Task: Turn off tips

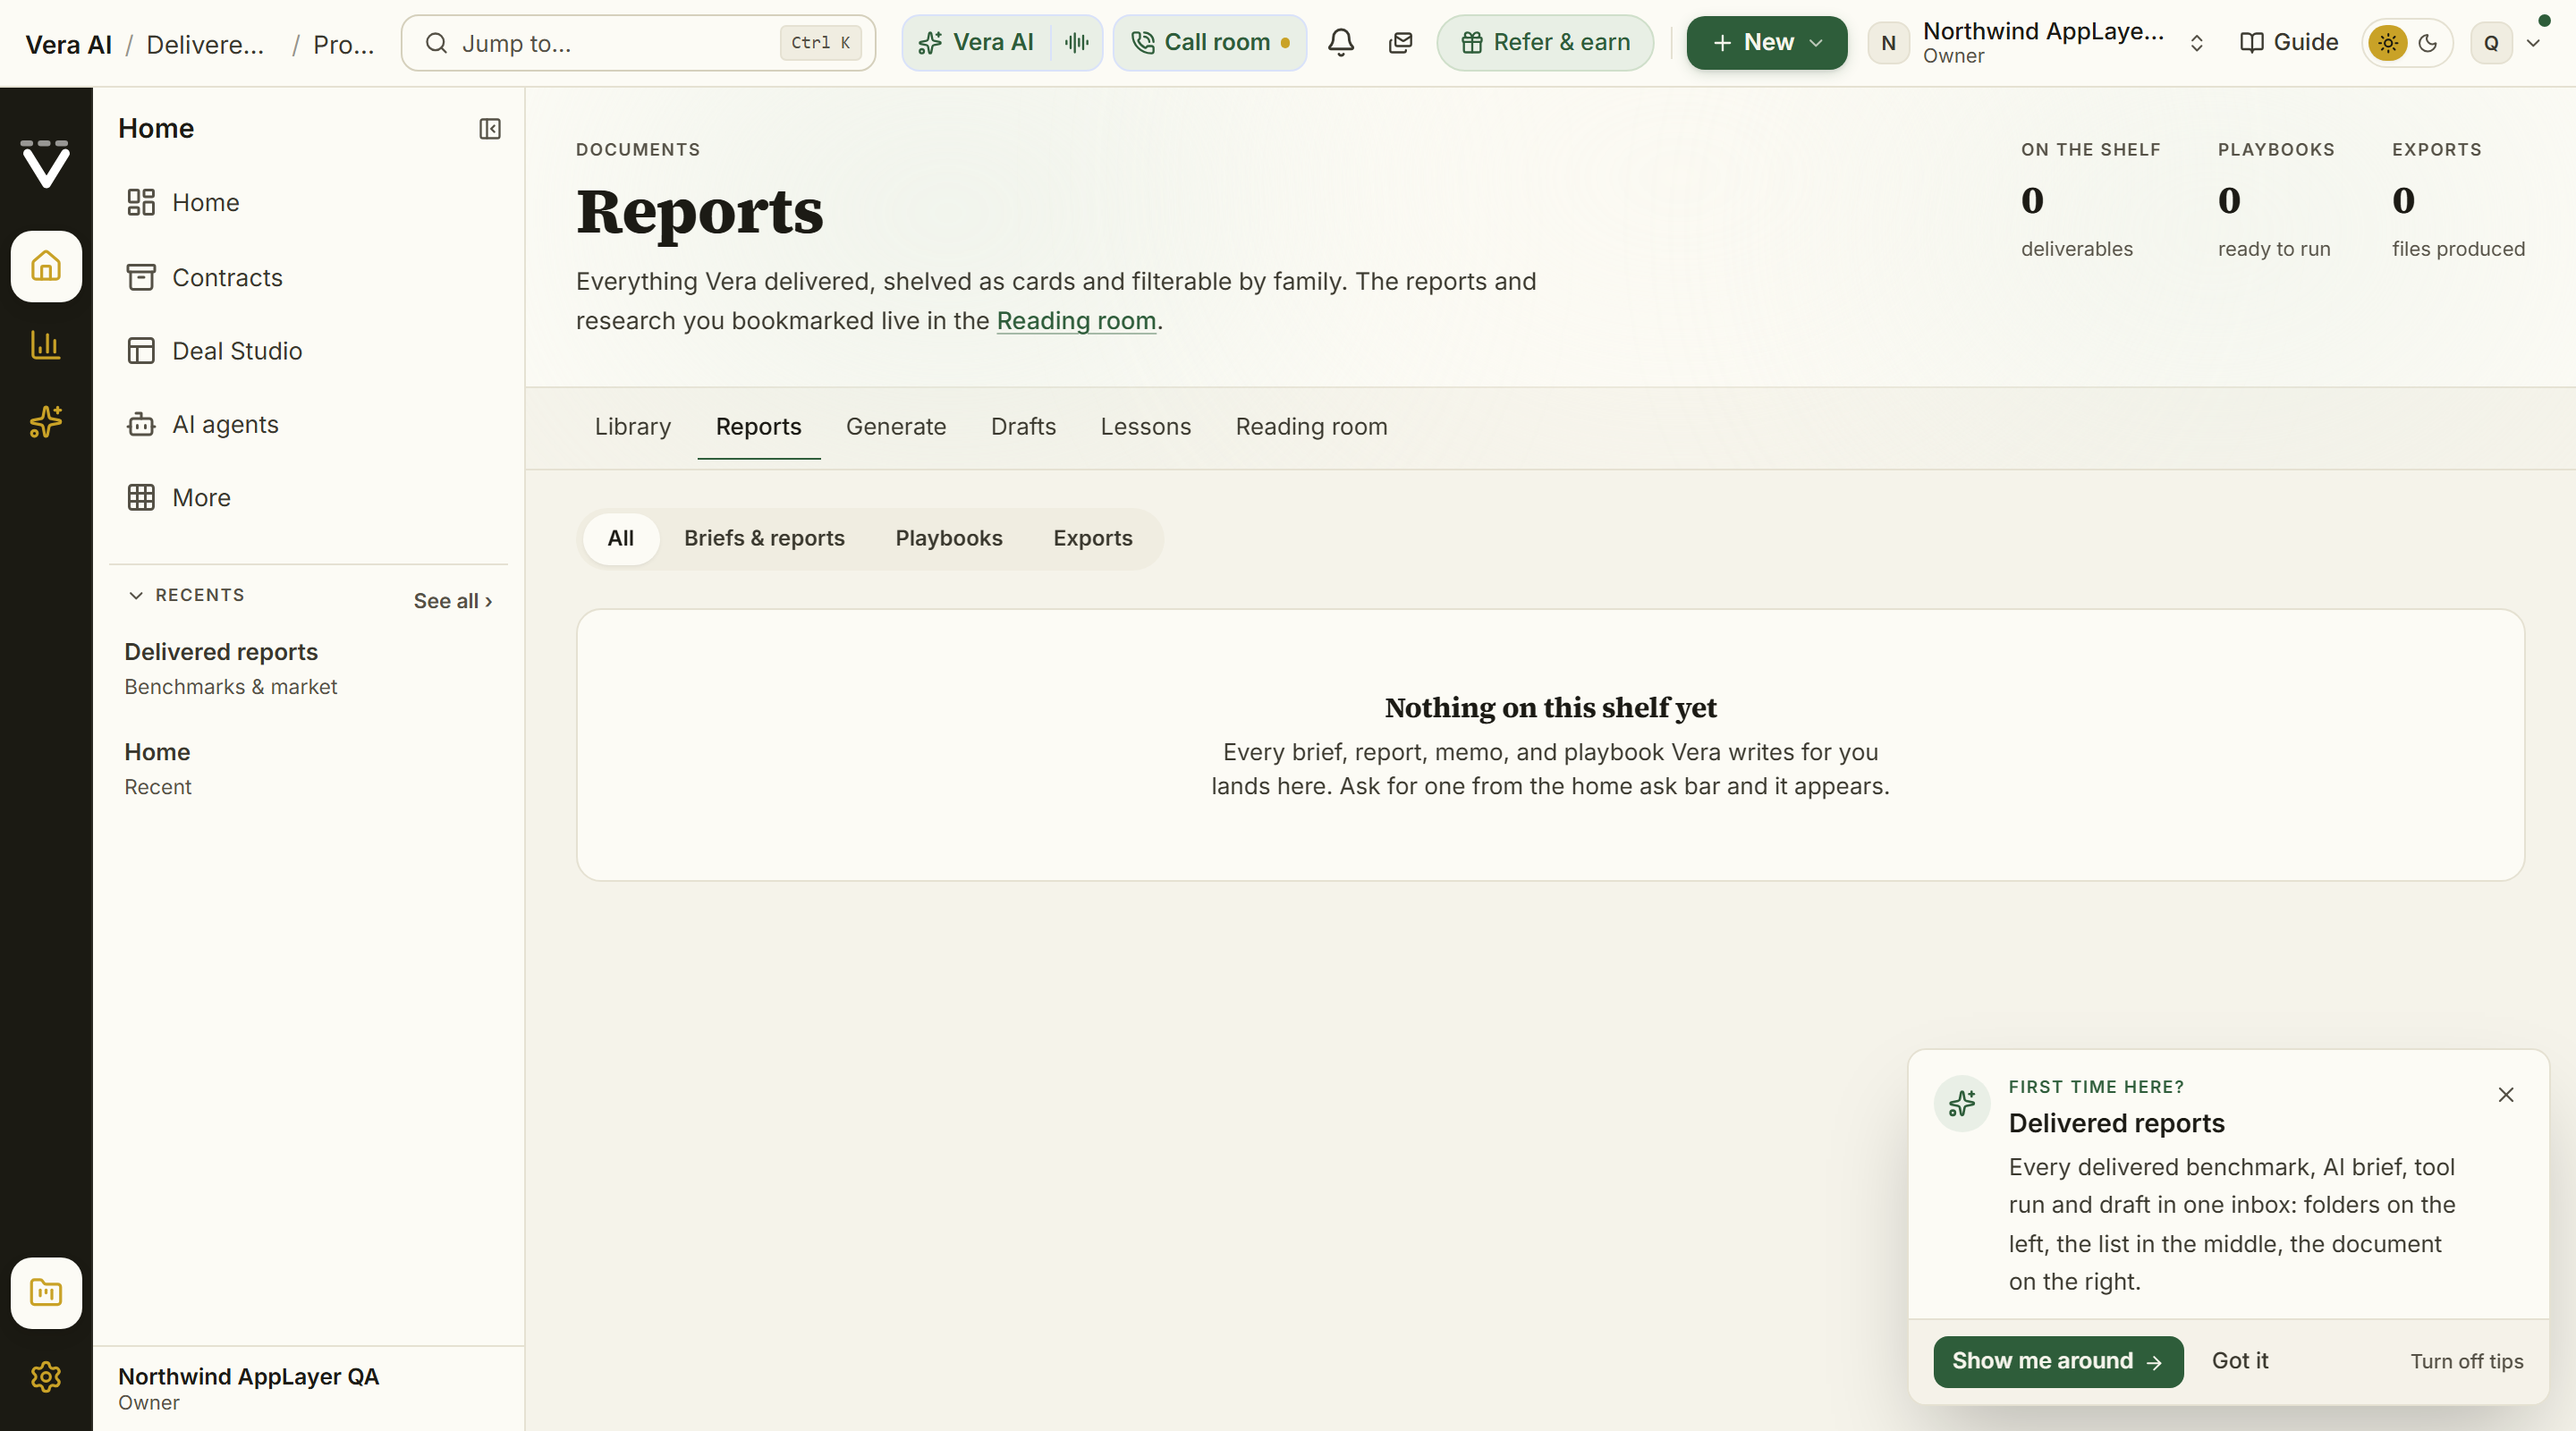Action: coord(2466,1362)
